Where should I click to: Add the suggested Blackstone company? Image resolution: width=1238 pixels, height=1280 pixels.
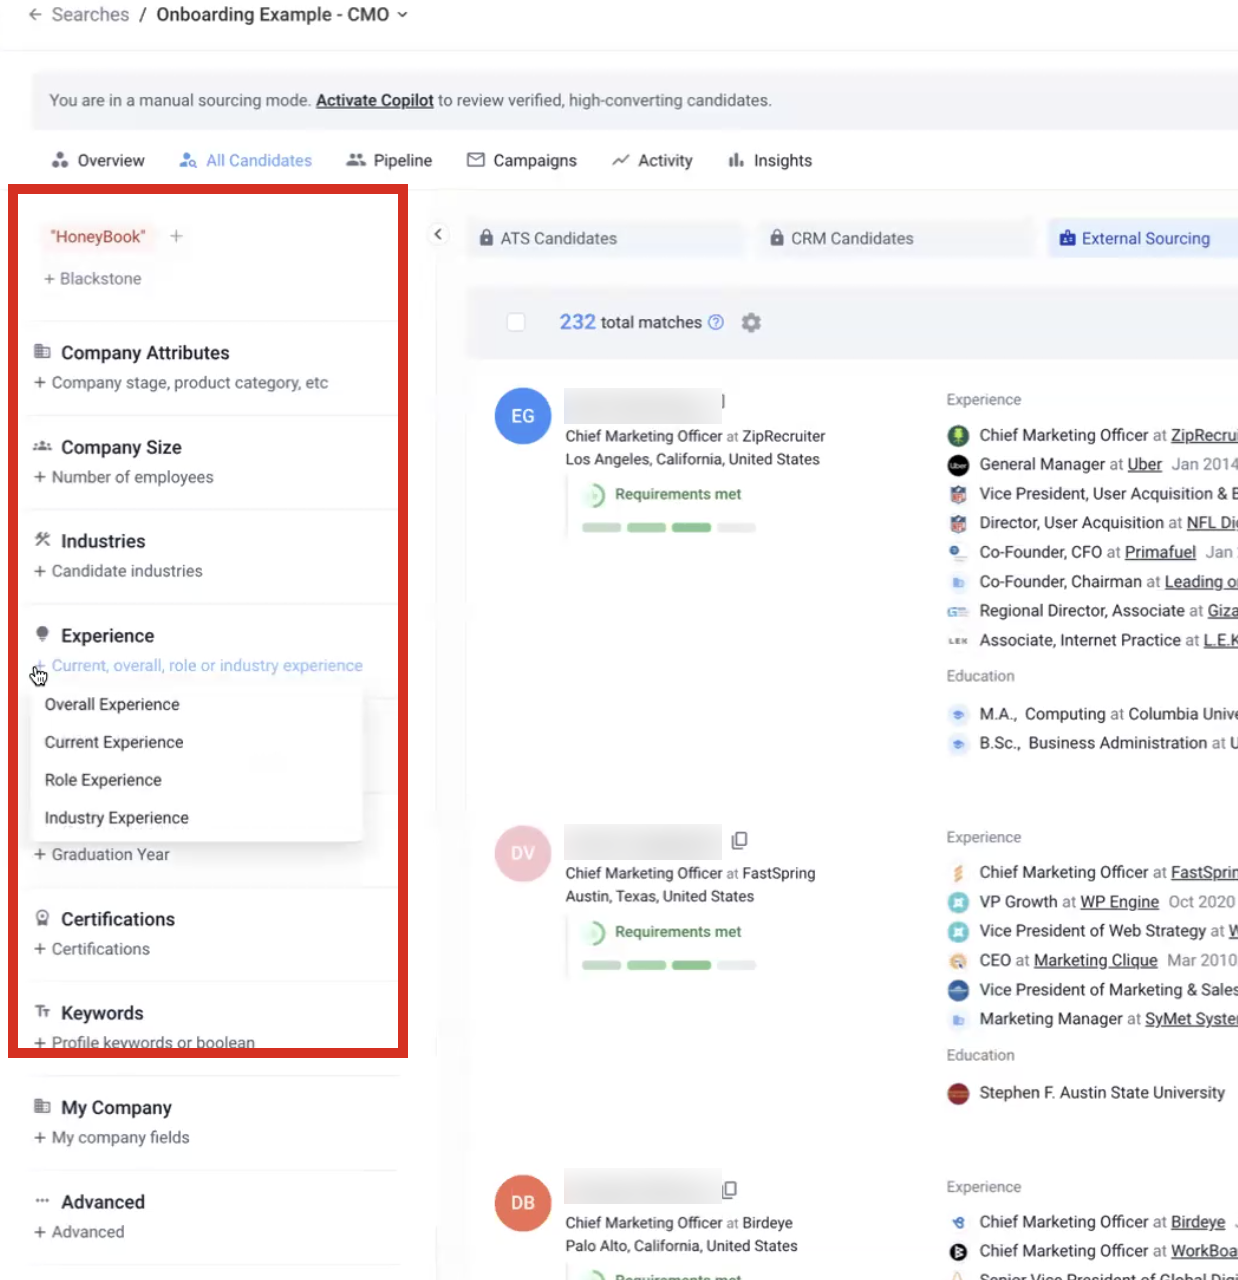(93, 279)
